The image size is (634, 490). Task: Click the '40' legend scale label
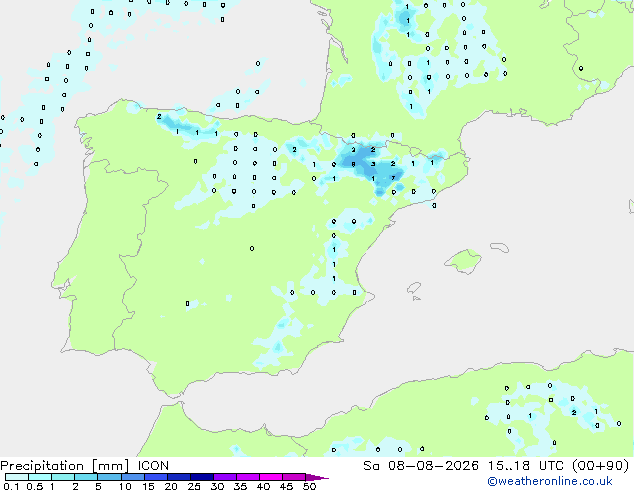[263, 486]
